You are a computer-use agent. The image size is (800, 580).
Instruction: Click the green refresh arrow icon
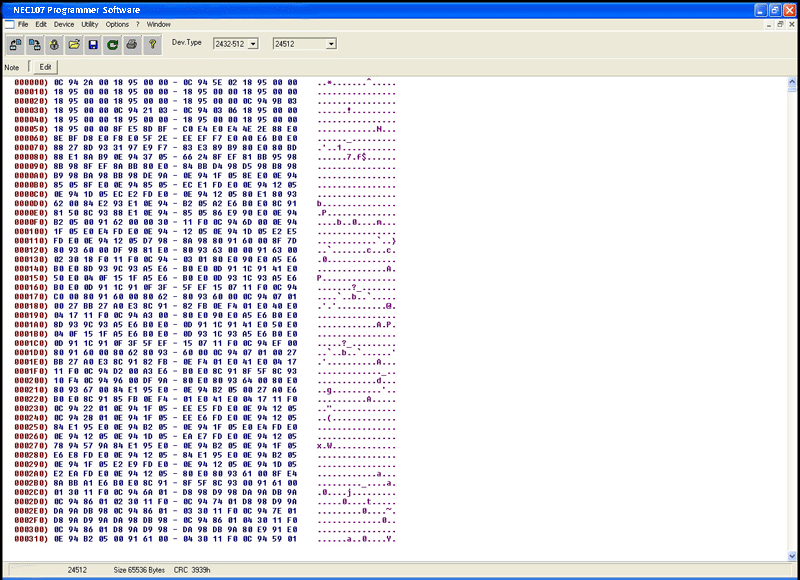click(112, 45)
